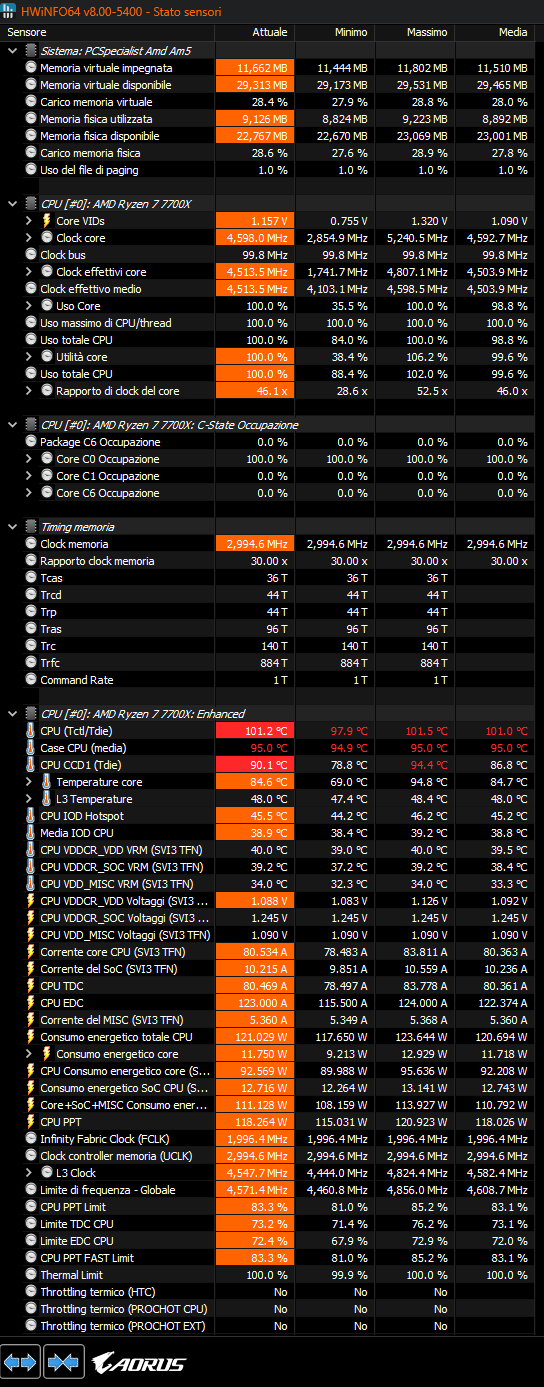Click the clock icon beside Clock memoria
The width and height of the screenshot is (544, 1387).
pyautogui.click(x=30, y=544)
